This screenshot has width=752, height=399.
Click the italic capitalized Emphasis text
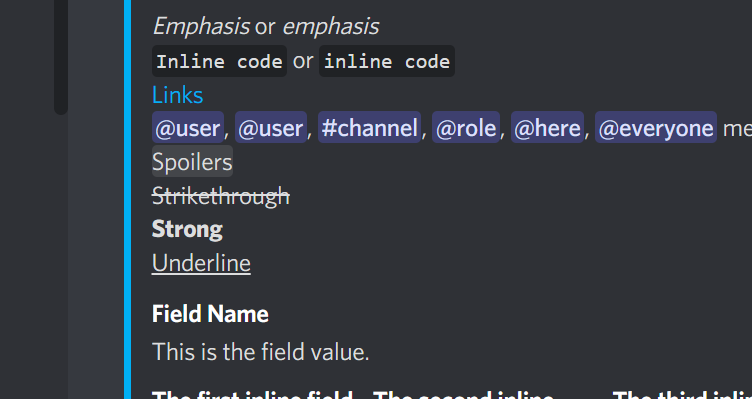point(201,26)
